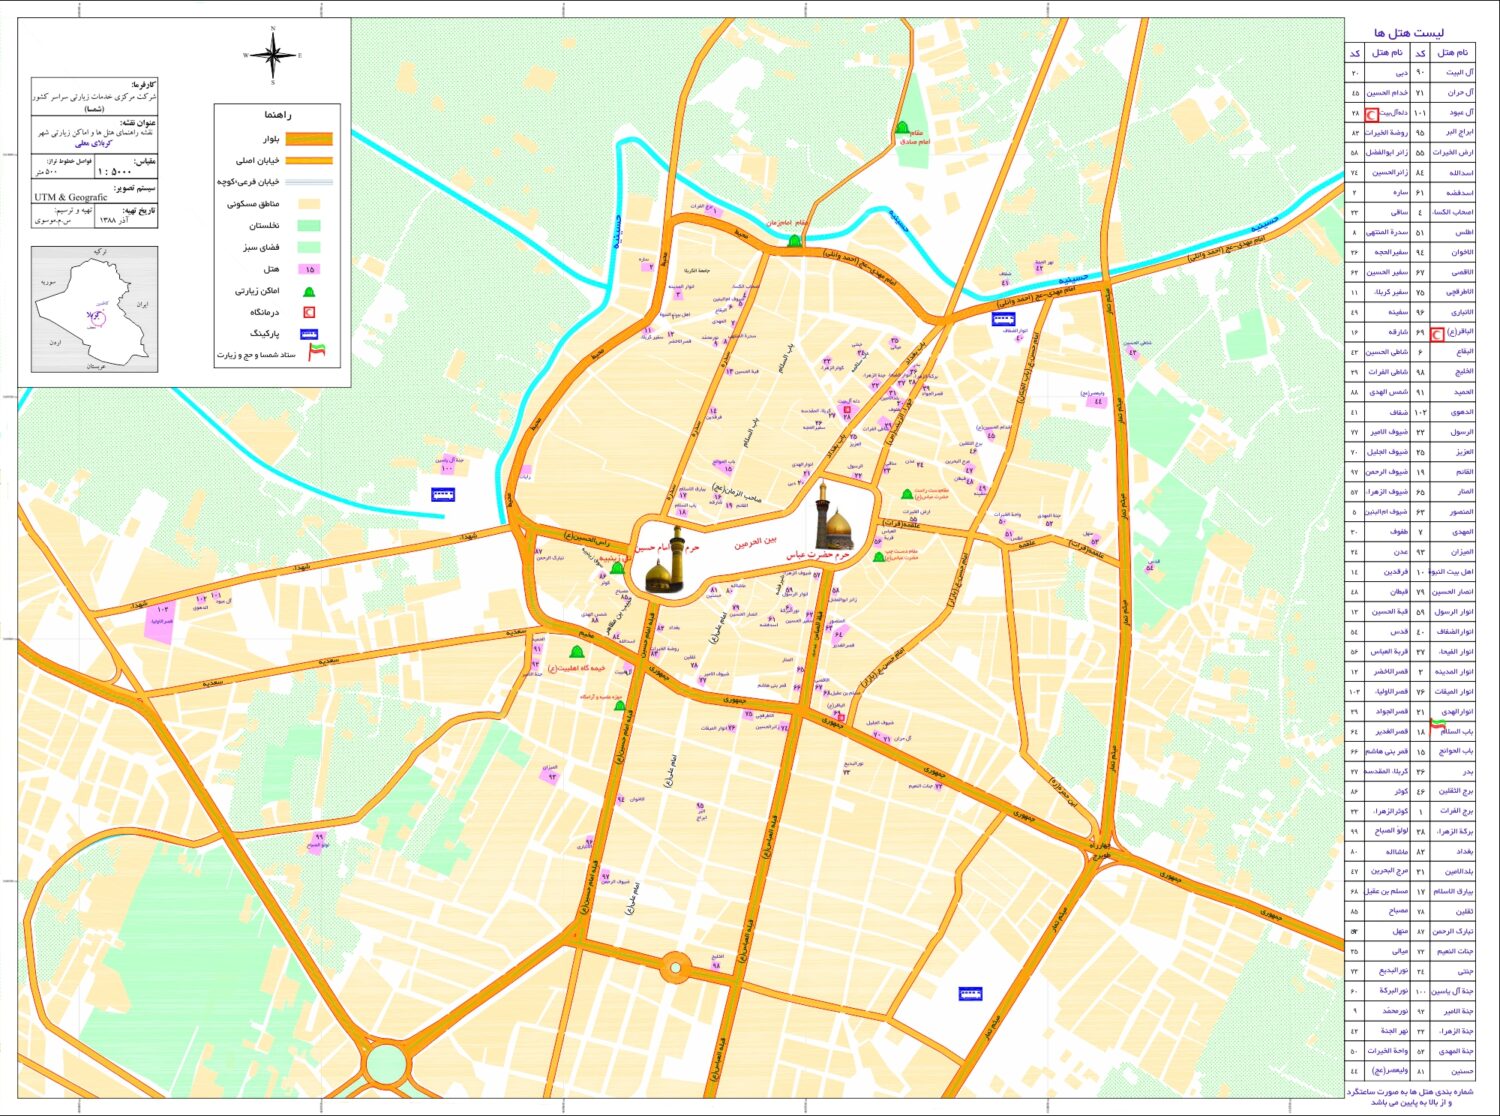Click the green Hawza Elmieh icon
Image resolution: width=1500 pixels, height=1116 pixels.
pos(620,706)
